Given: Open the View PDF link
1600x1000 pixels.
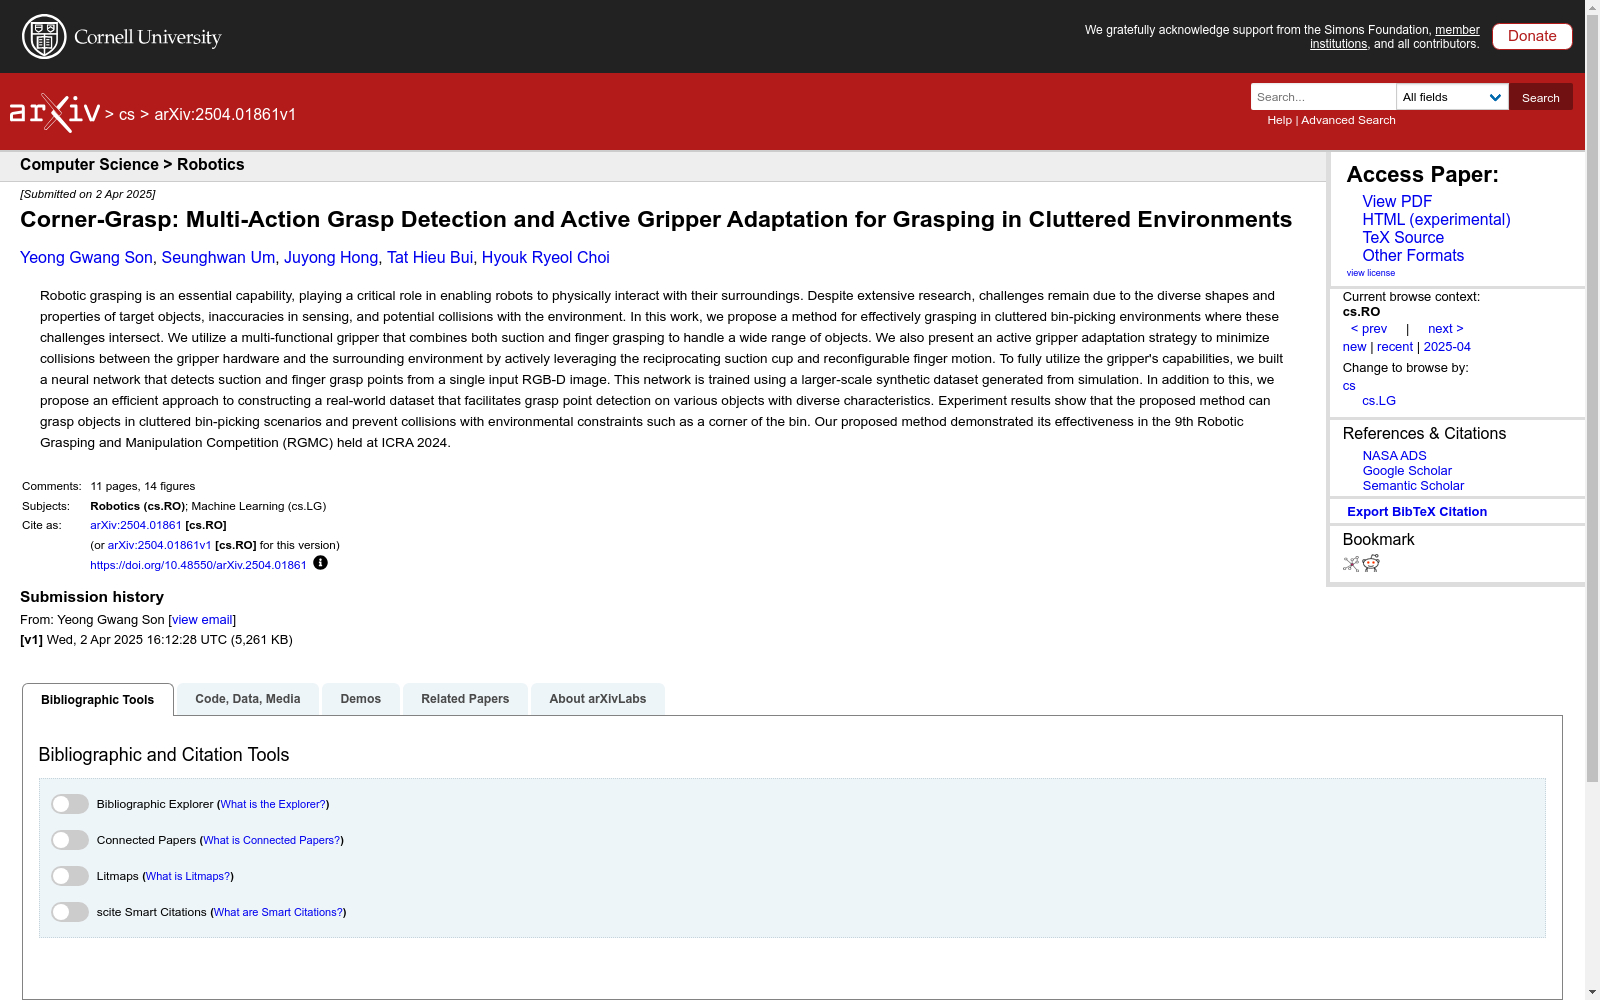Looking at the screenshot, I should (x=1397, y=201).
